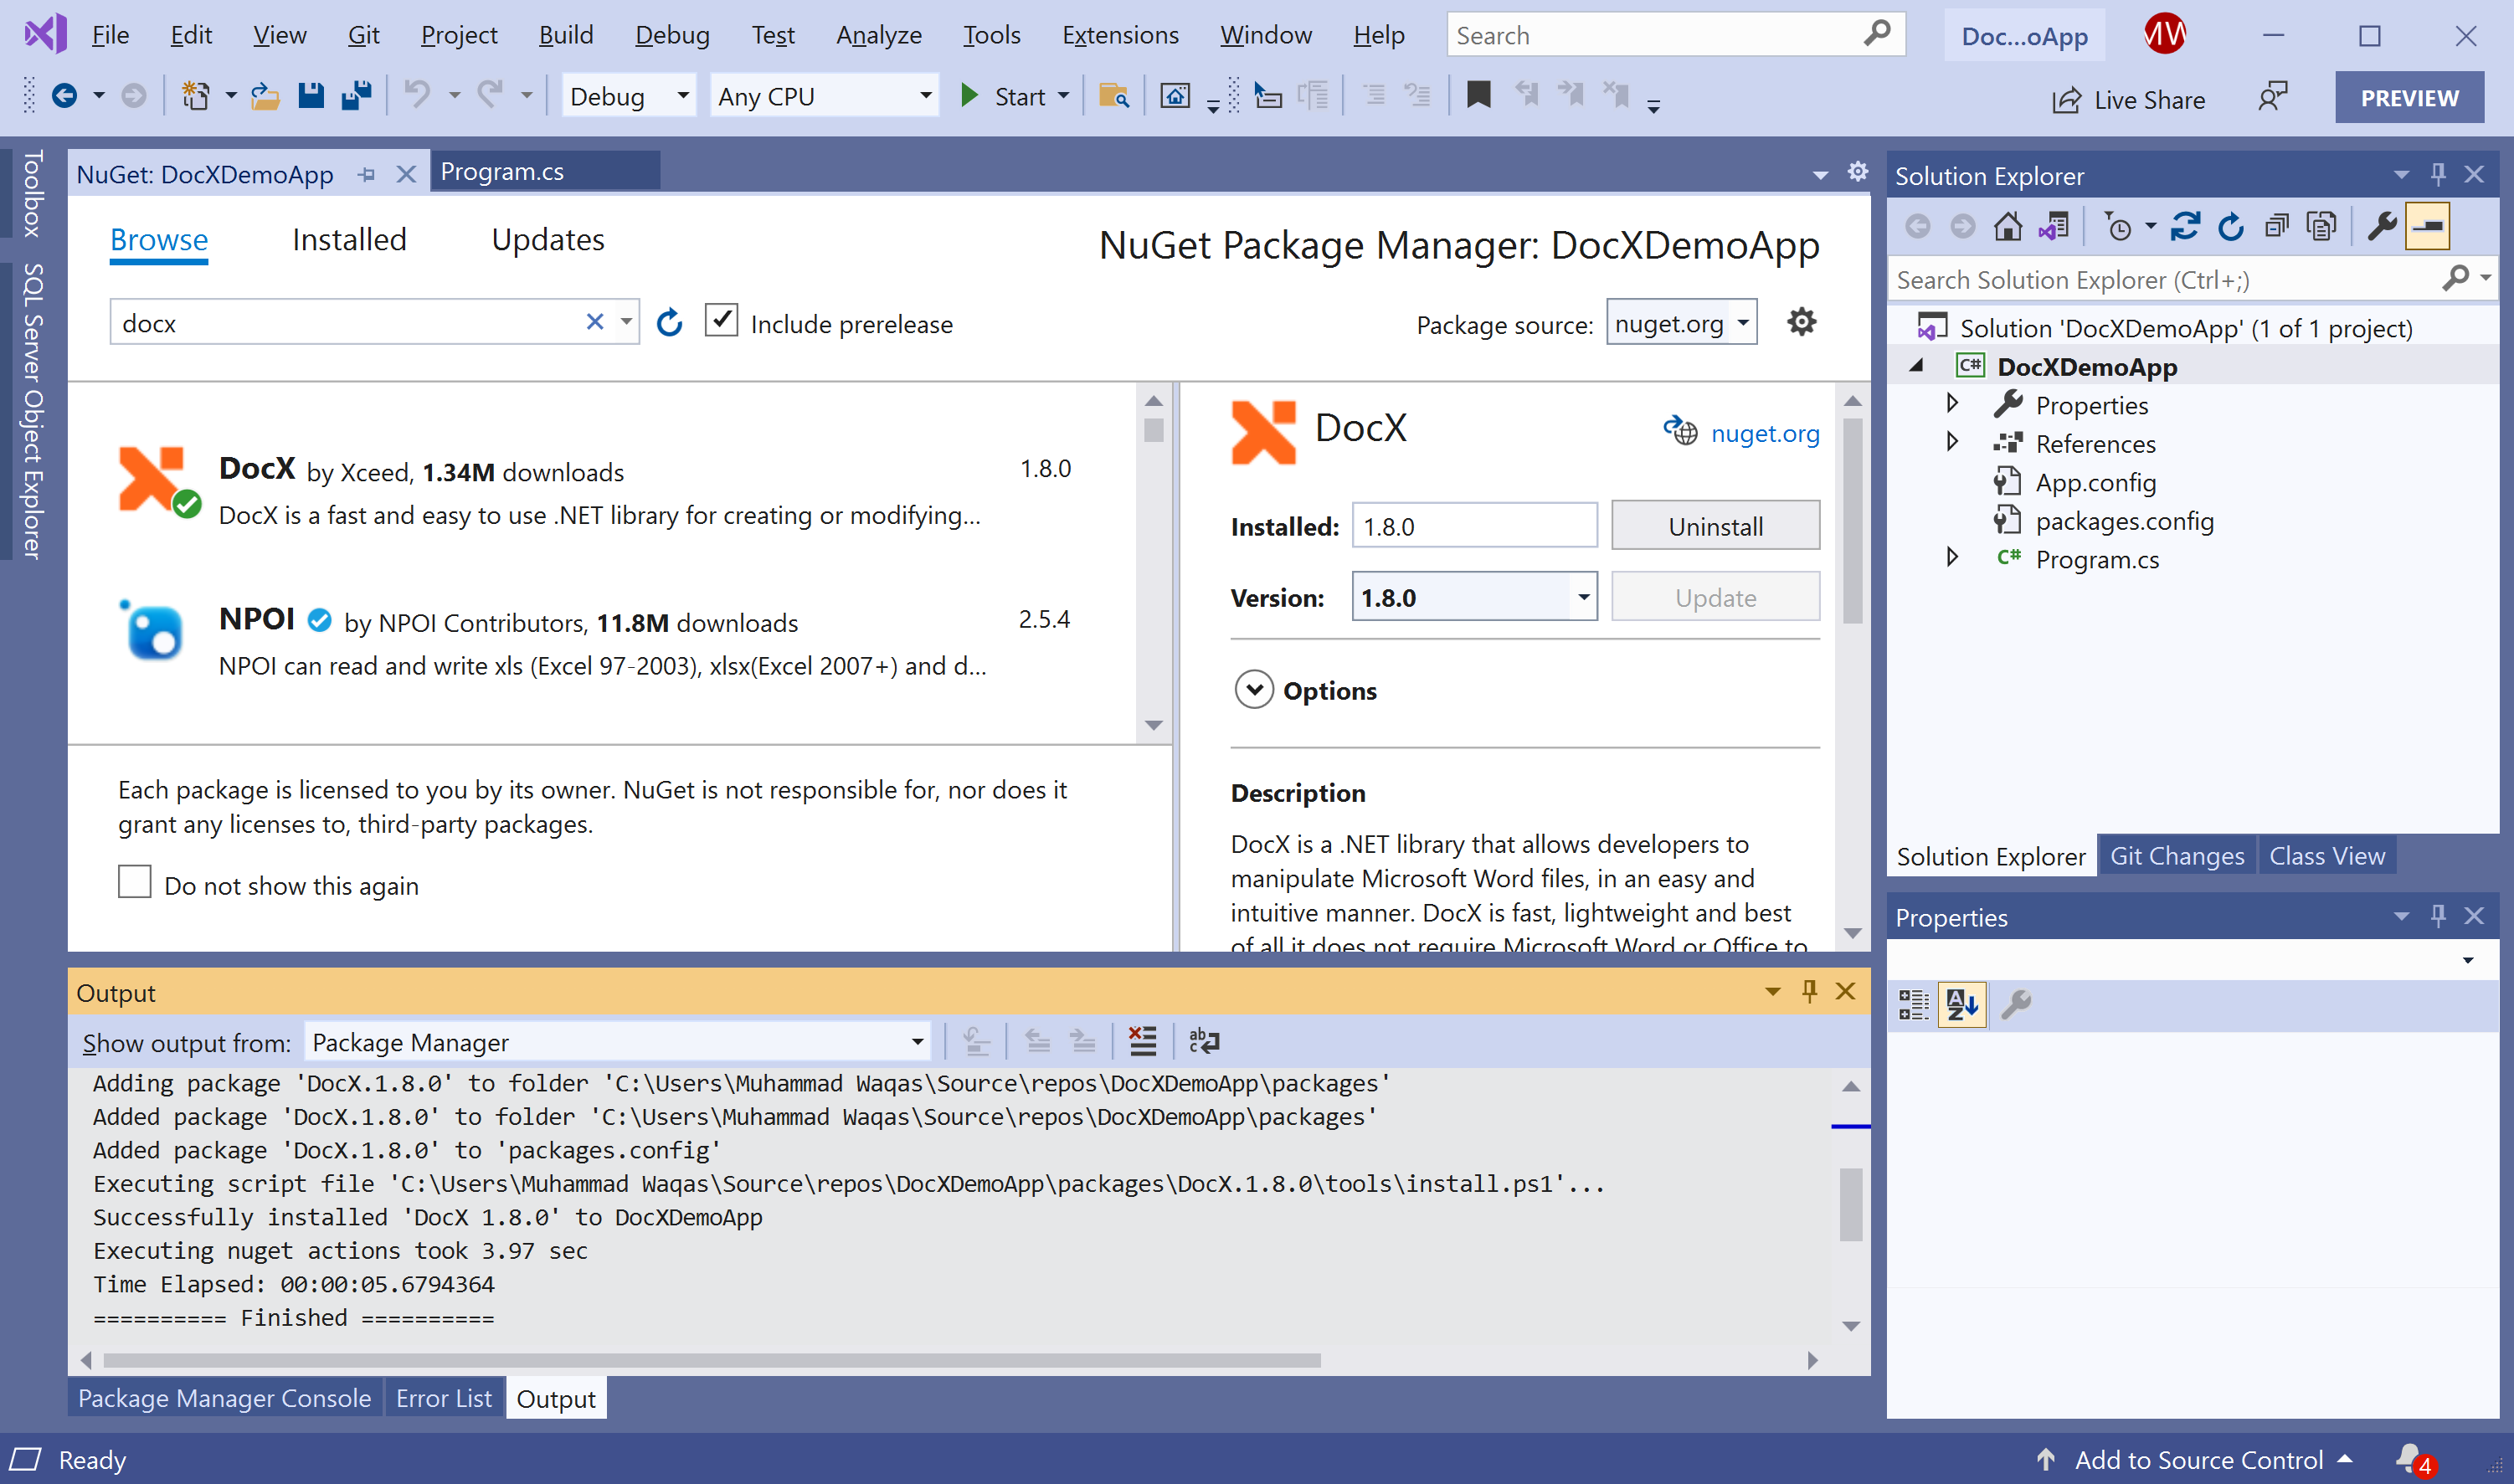The height and width of the screenshot is (1484, 2514).
Task: Toggle alphabetical sort in Properties panel
Action: 1961,1004
